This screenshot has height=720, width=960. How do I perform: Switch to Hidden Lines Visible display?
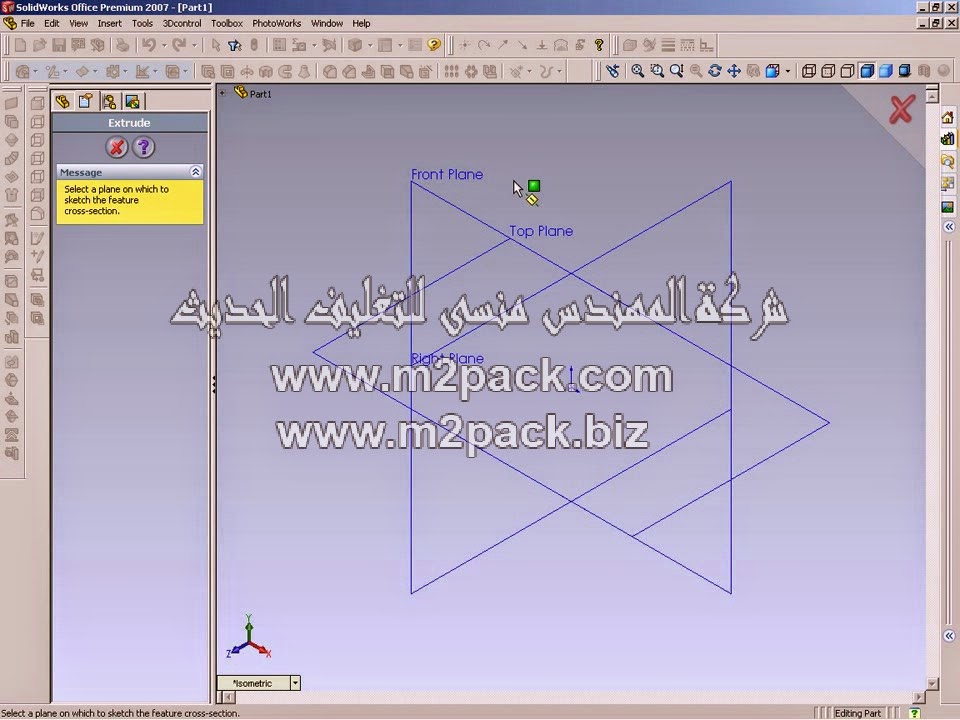pyautogui.click(x=828, y=71)
